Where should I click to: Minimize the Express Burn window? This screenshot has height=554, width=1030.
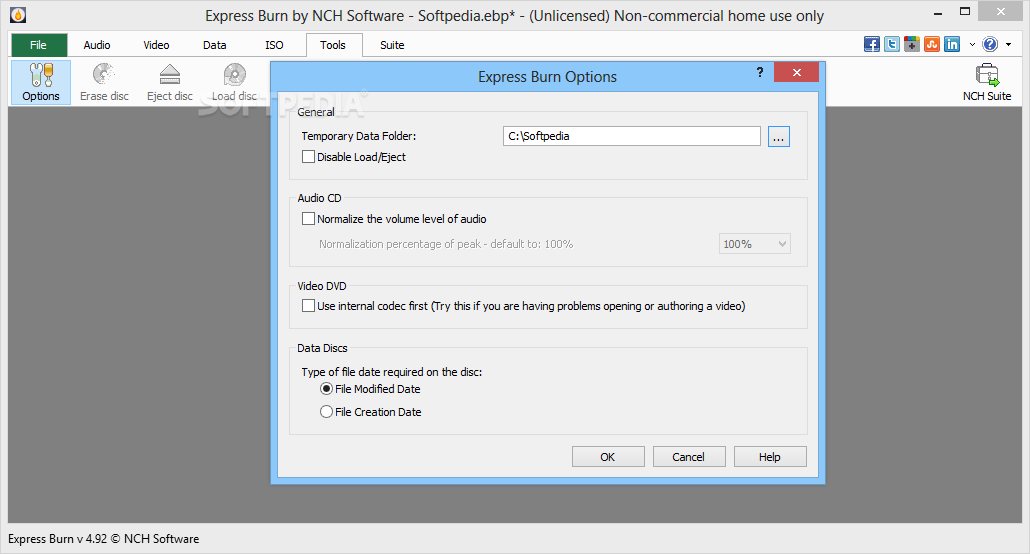937,12
